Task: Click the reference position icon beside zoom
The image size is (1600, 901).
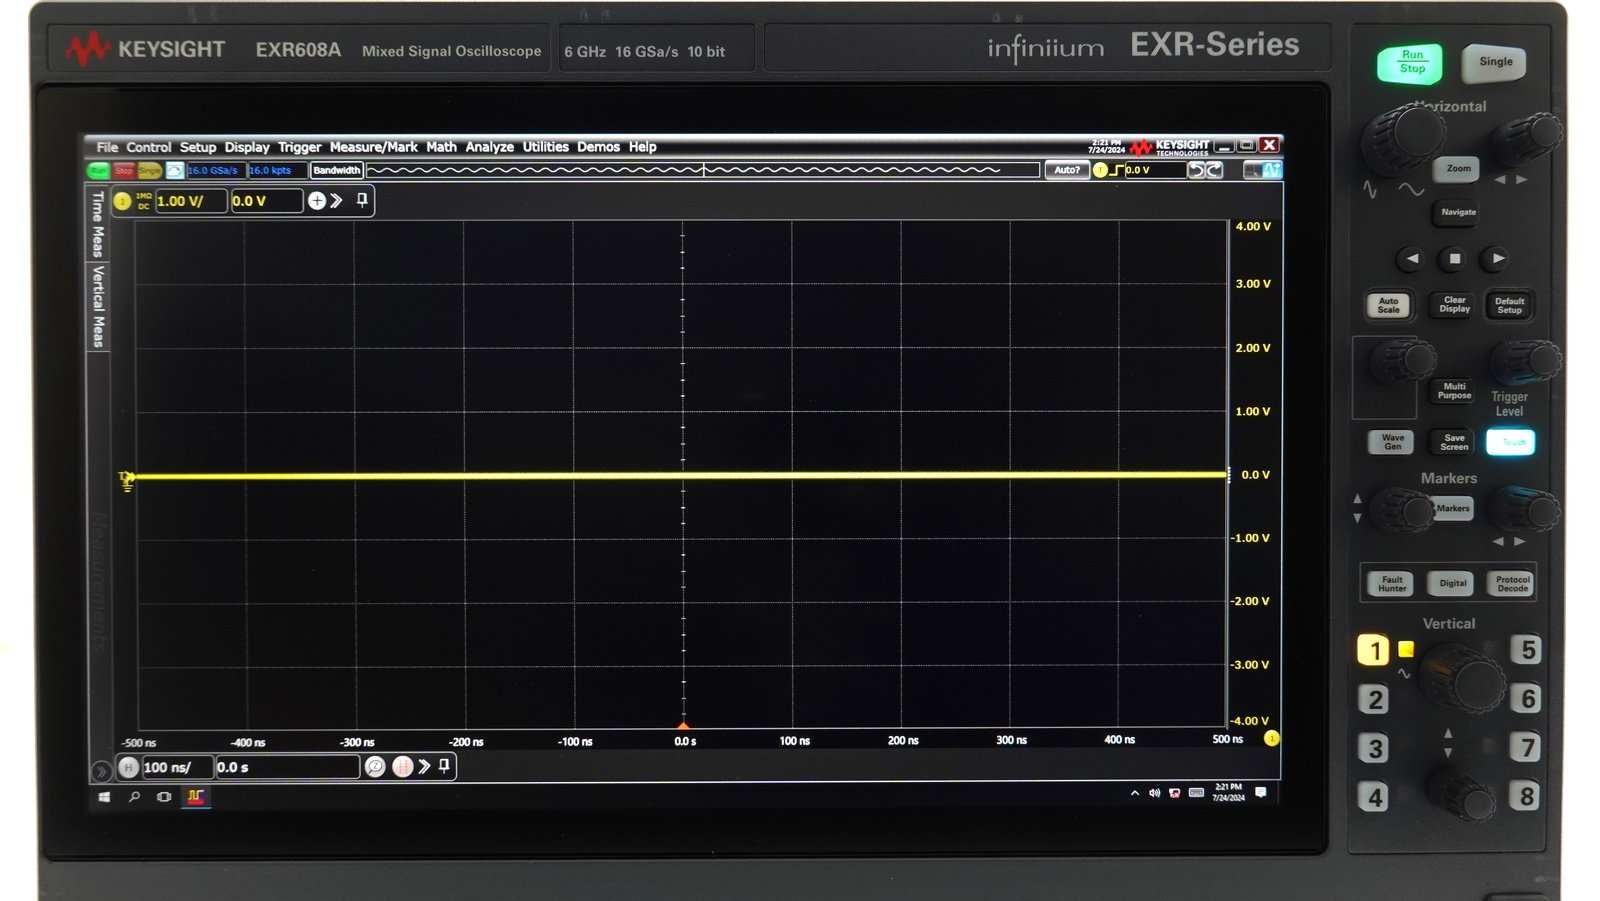Action: click(402, 767)
